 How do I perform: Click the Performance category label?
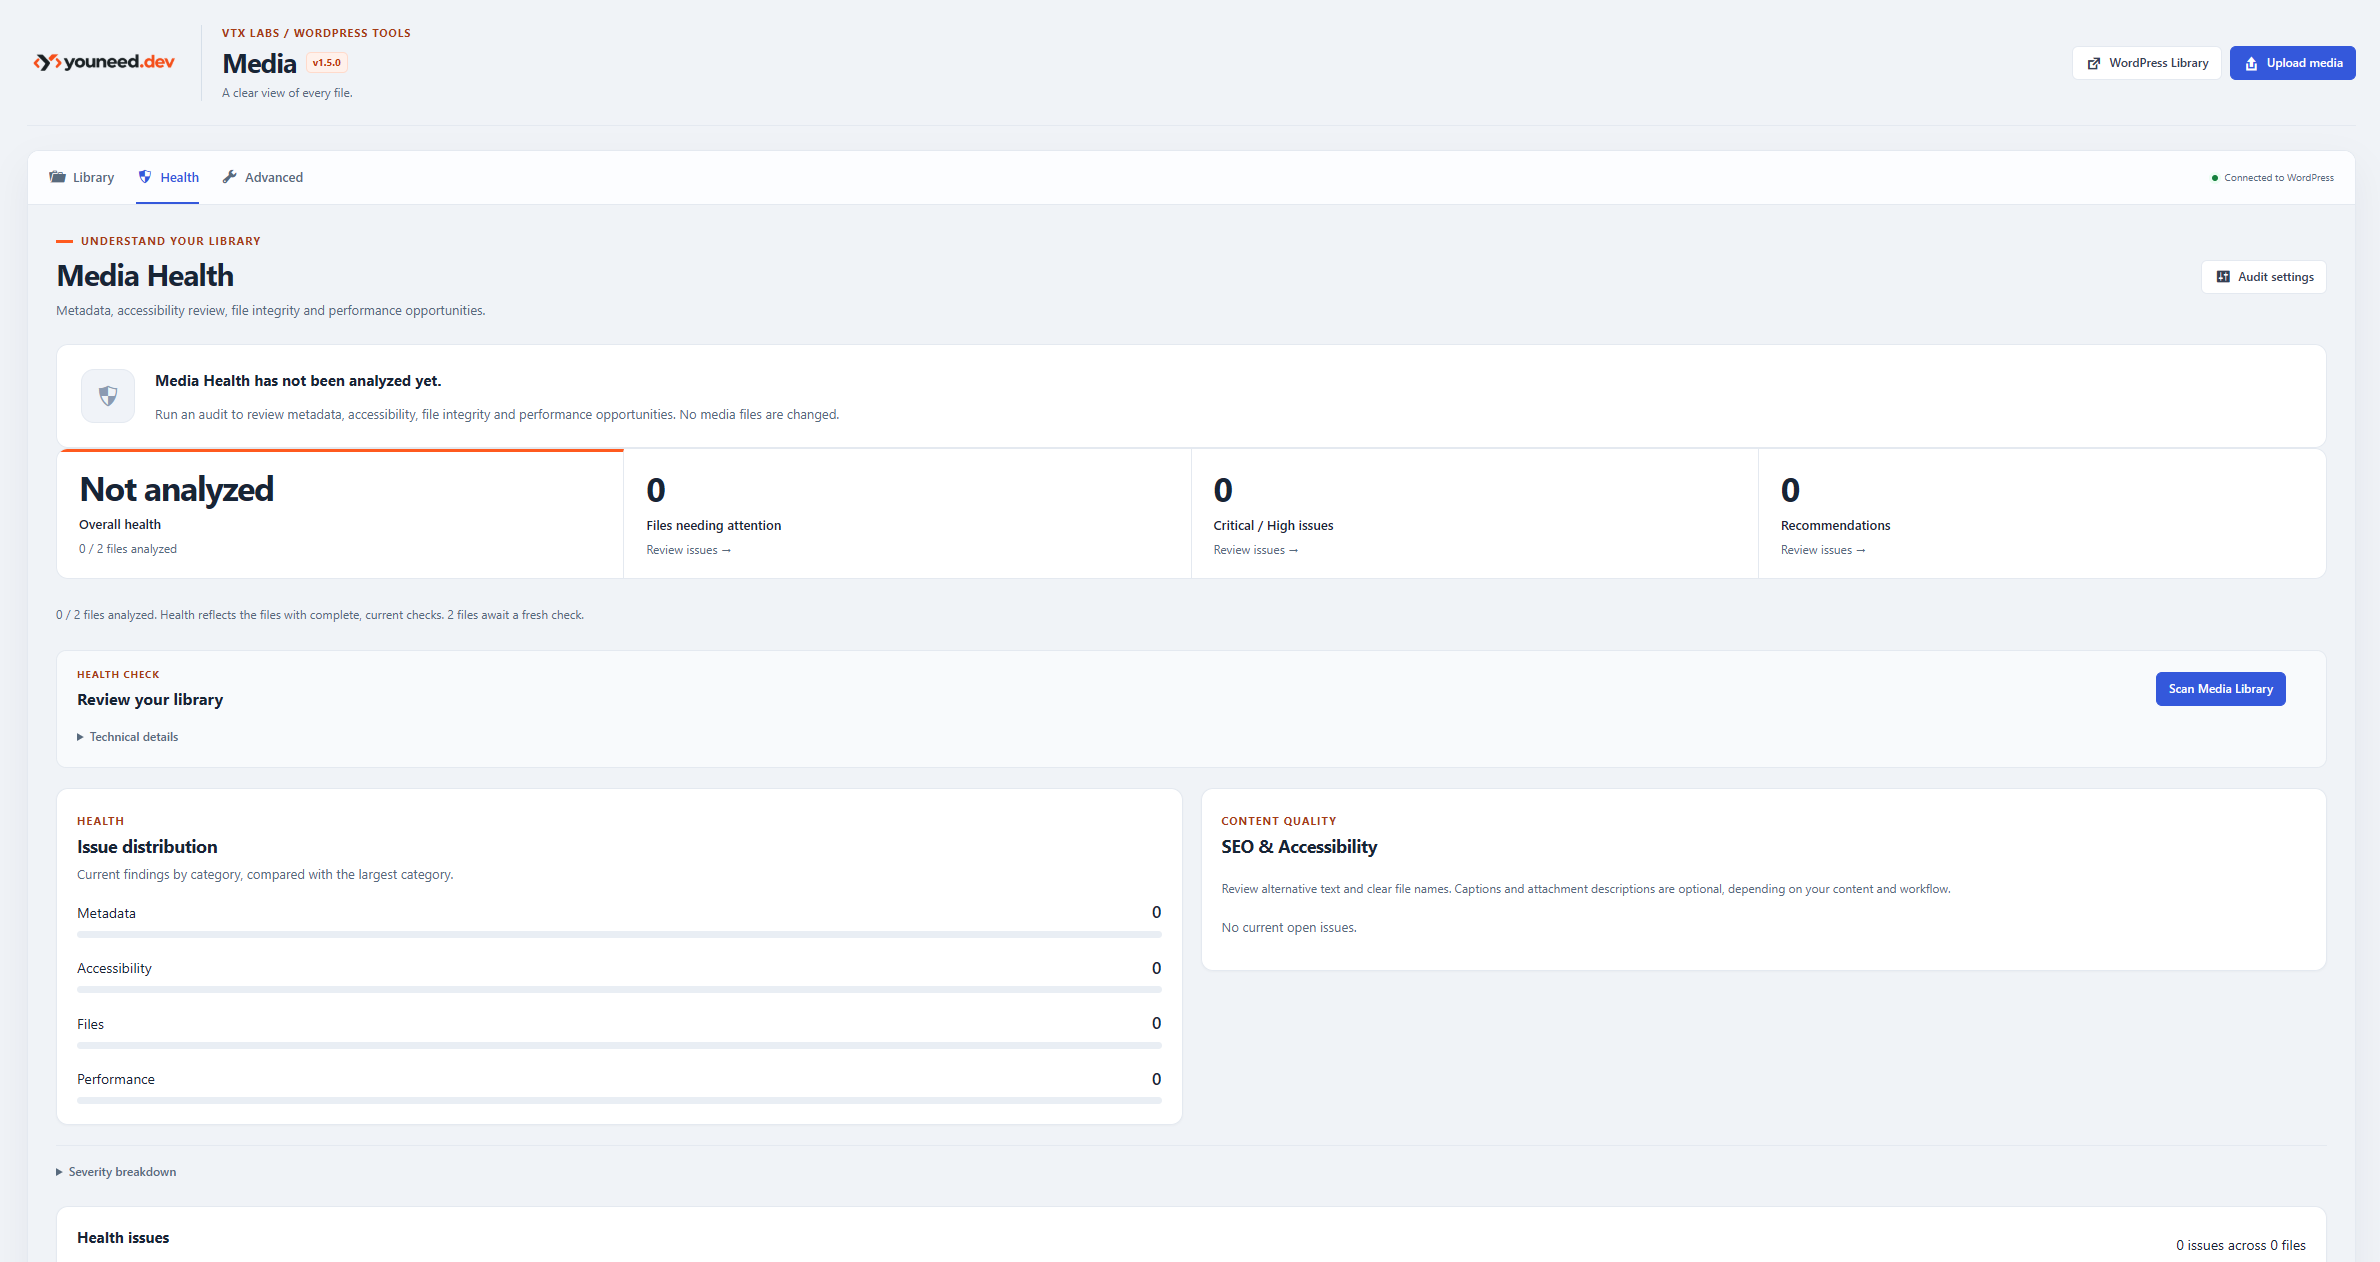point(116,1080)
